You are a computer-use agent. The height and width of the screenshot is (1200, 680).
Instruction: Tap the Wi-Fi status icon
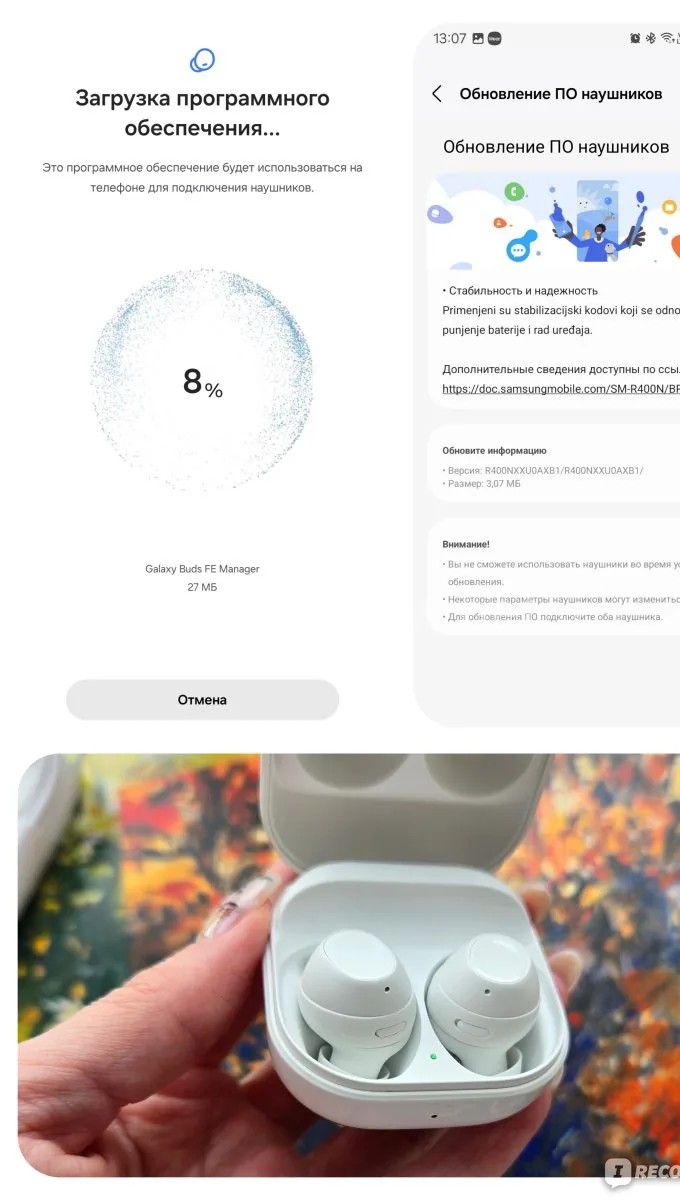[x=667, y=38]
